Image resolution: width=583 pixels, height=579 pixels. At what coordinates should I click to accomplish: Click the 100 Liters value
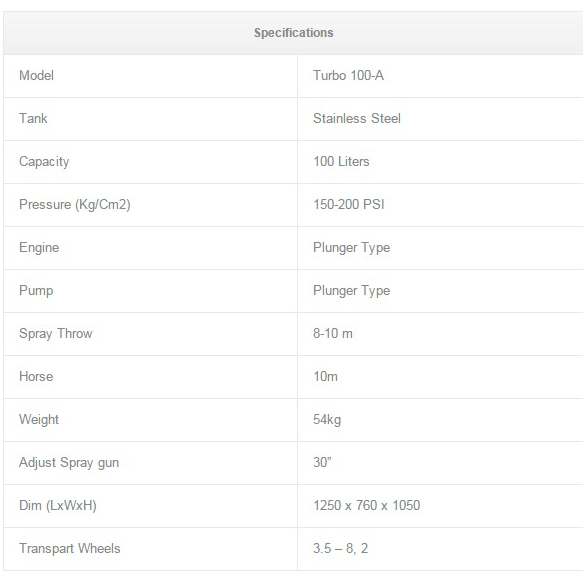(341, 161)
